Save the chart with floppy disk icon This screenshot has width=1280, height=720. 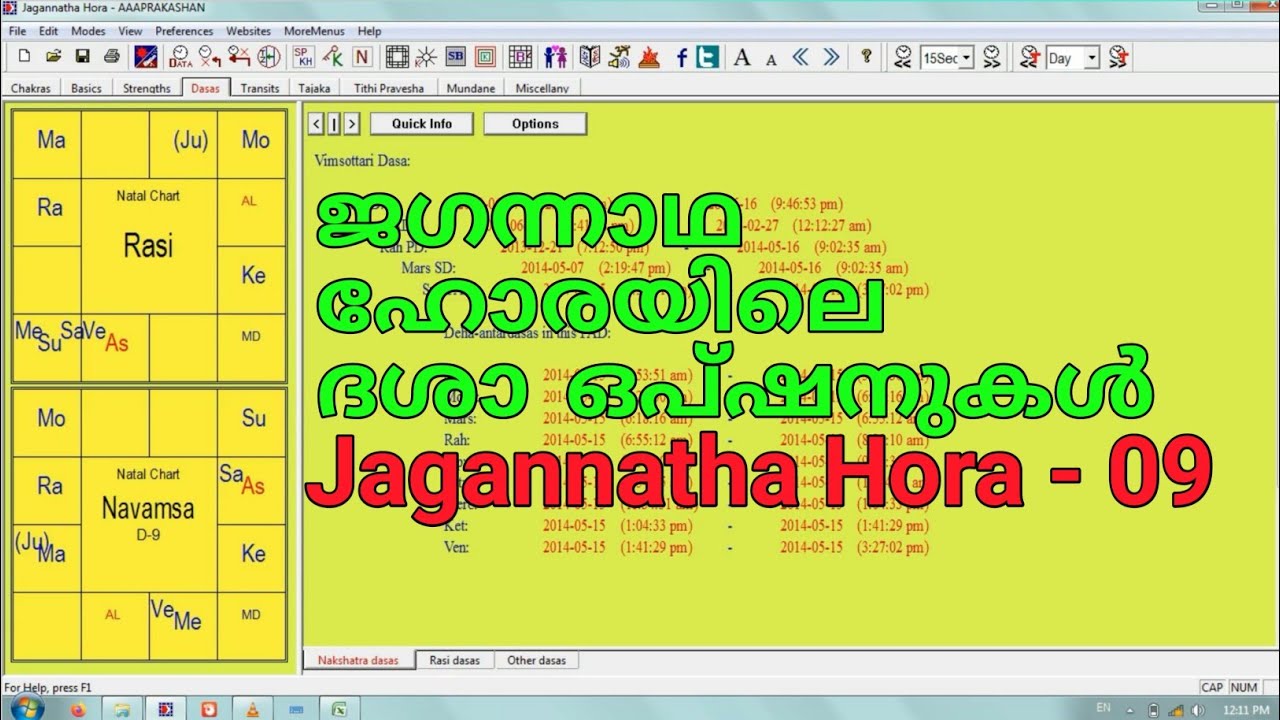click(83, 57)
